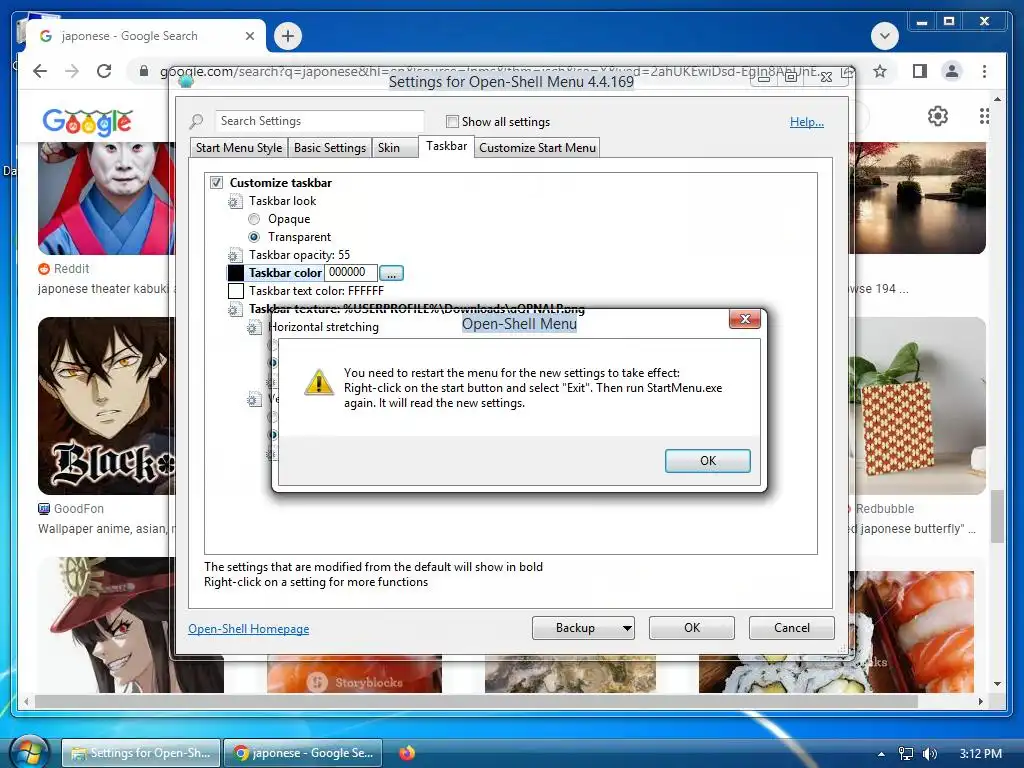
Task: Open the Japanese garden lake image
Action: click(x=917, y=198)
